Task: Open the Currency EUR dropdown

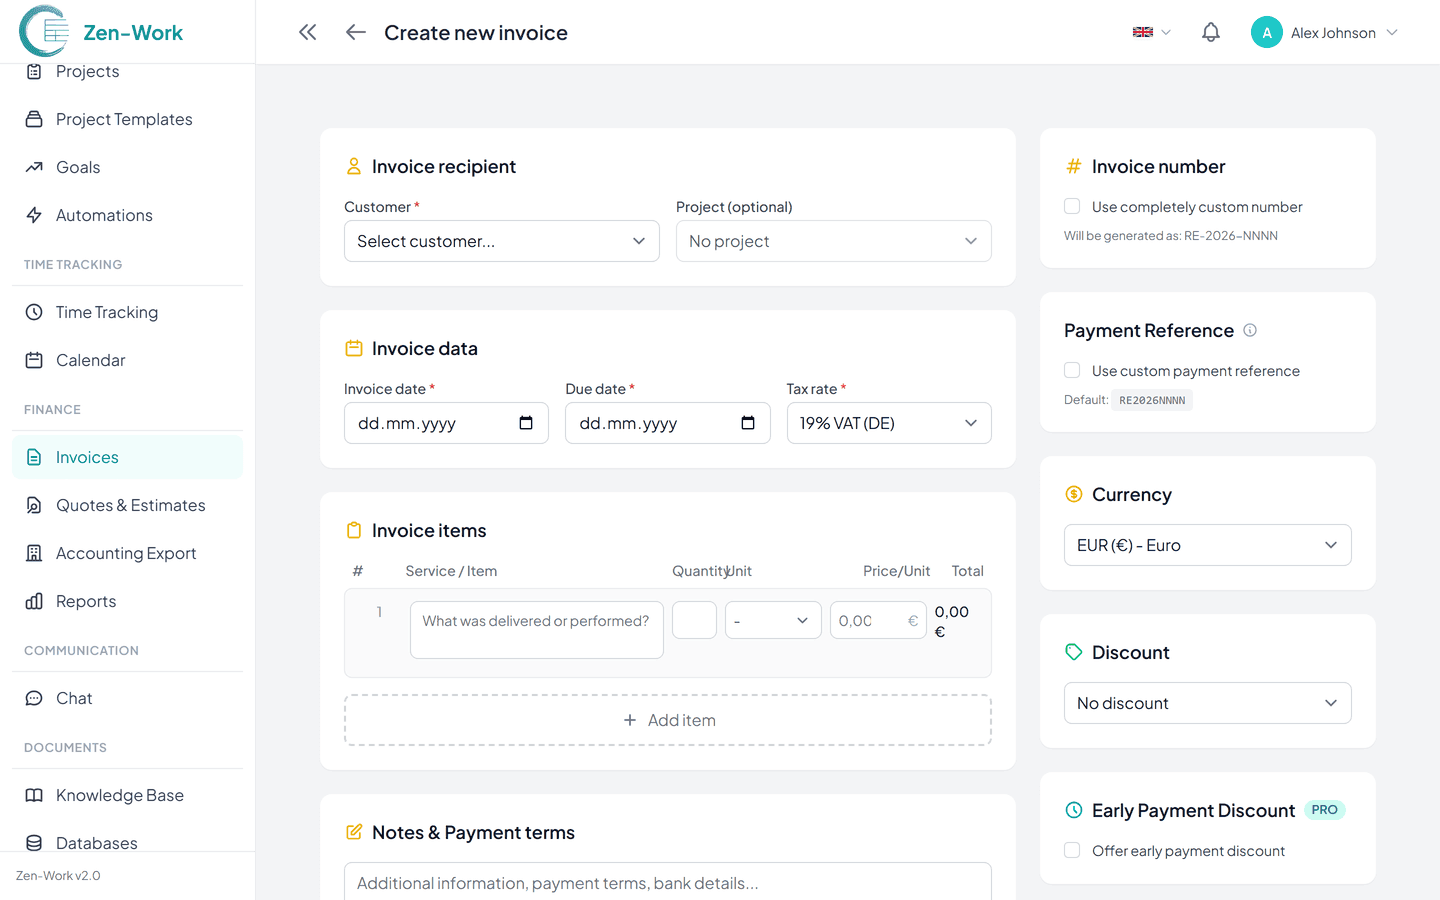Action: (x=1207, y=545)
